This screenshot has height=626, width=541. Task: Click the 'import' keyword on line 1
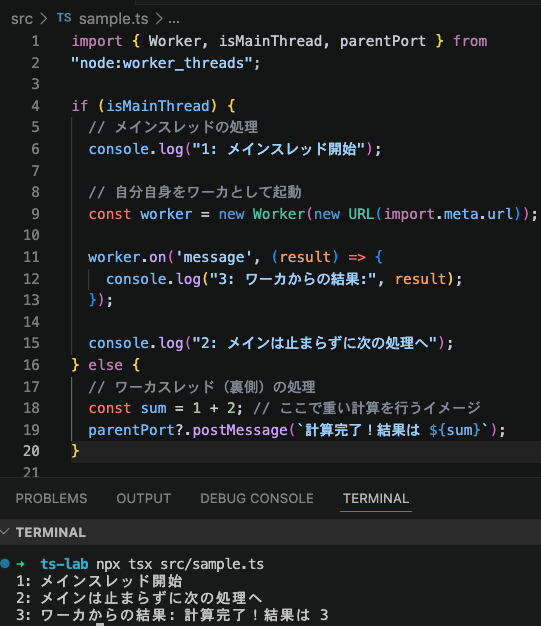click(97, 41)
